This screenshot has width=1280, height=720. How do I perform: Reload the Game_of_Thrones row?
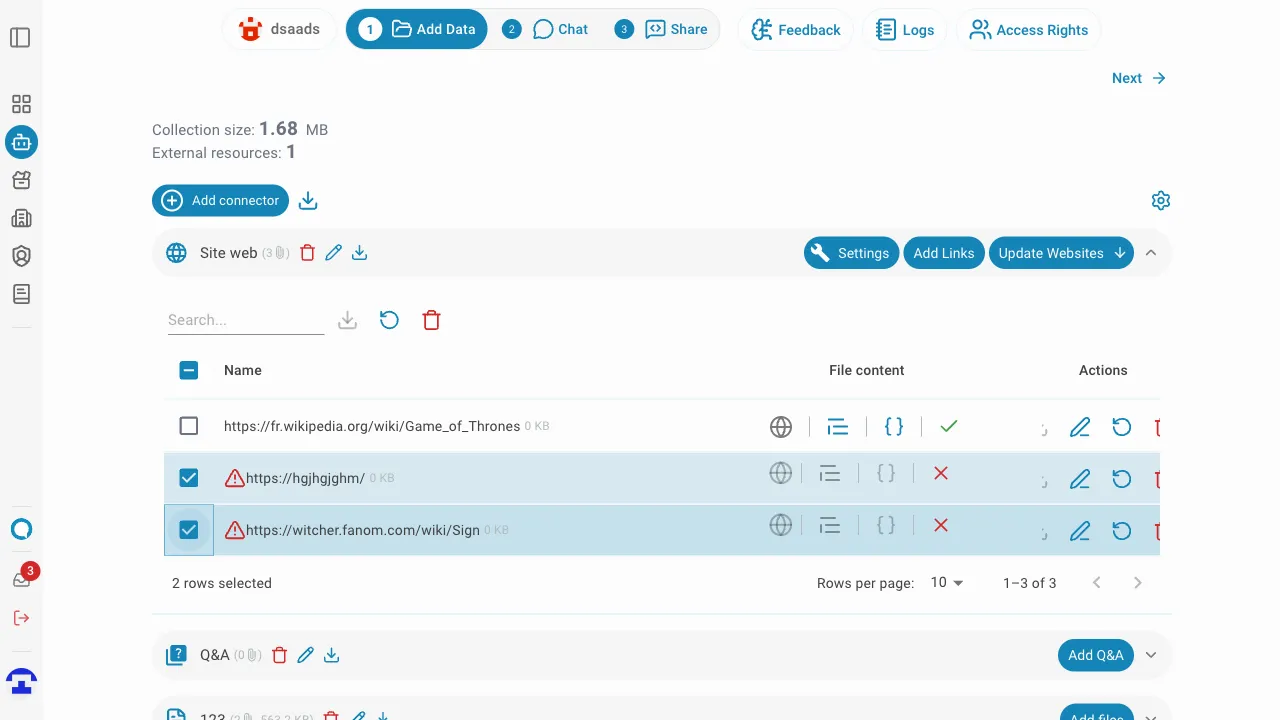[x=1122, y=427]
